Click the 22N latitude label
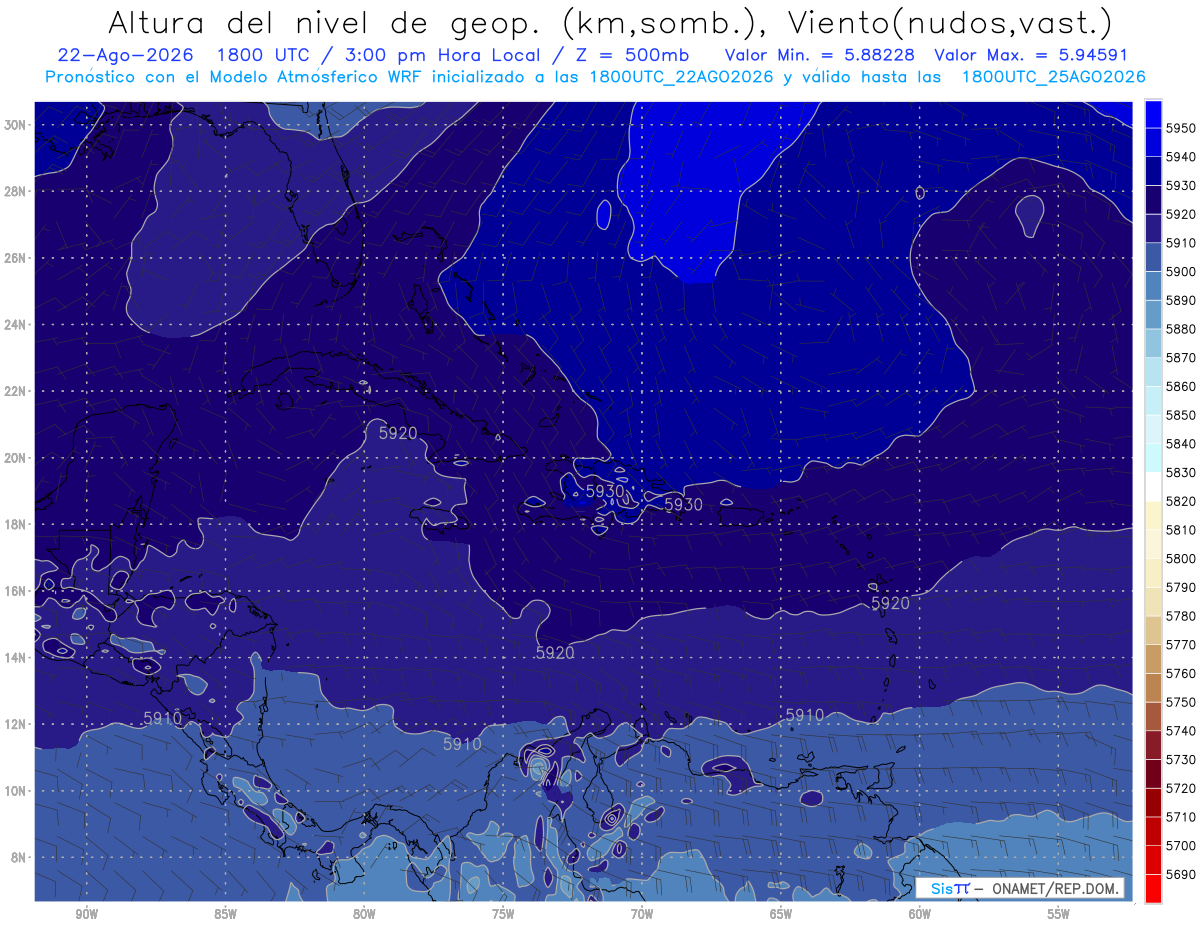The height and width of the screenshot is (927, 1200). [x=15, y=391]
